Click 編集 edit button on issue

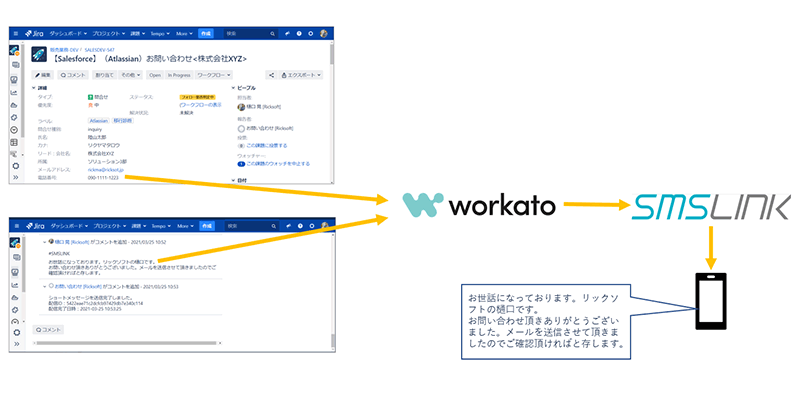click(43, 75)
